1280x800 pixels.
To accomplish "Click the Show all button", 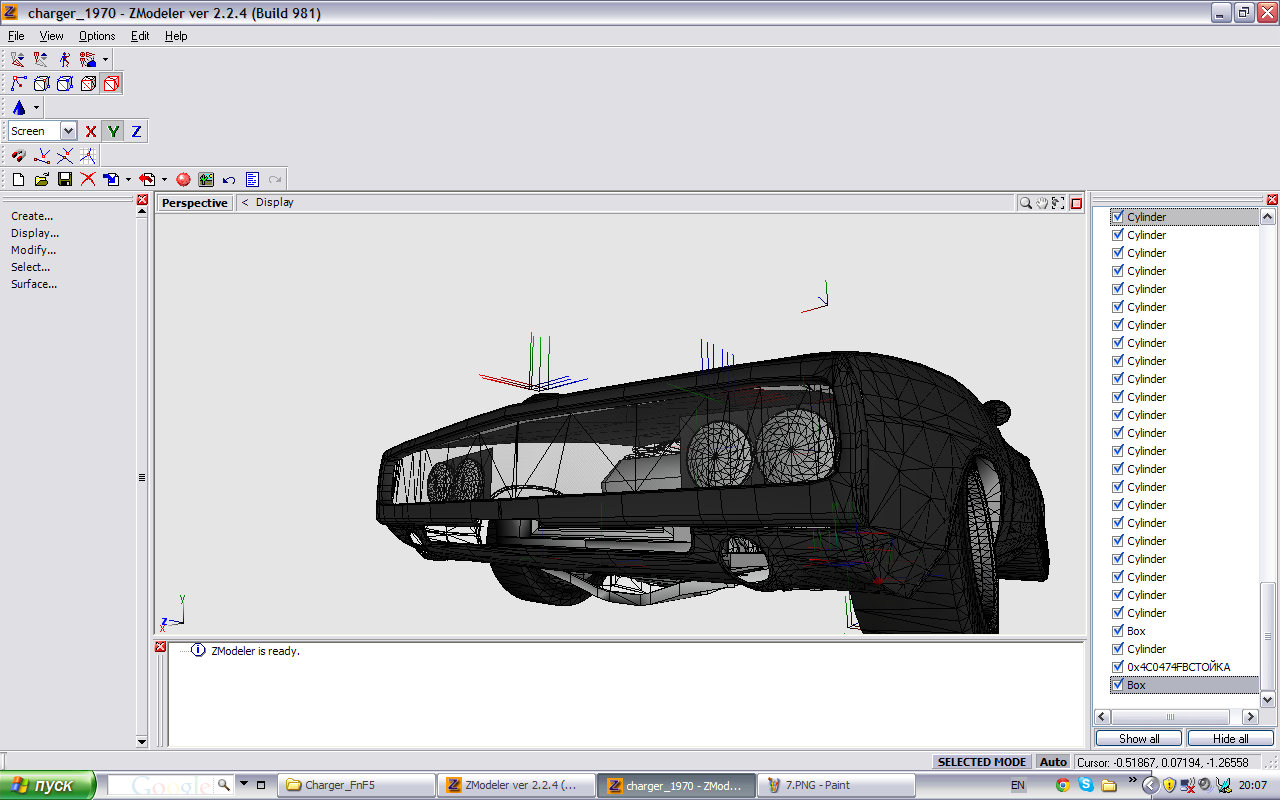I will pos(1139,739).
